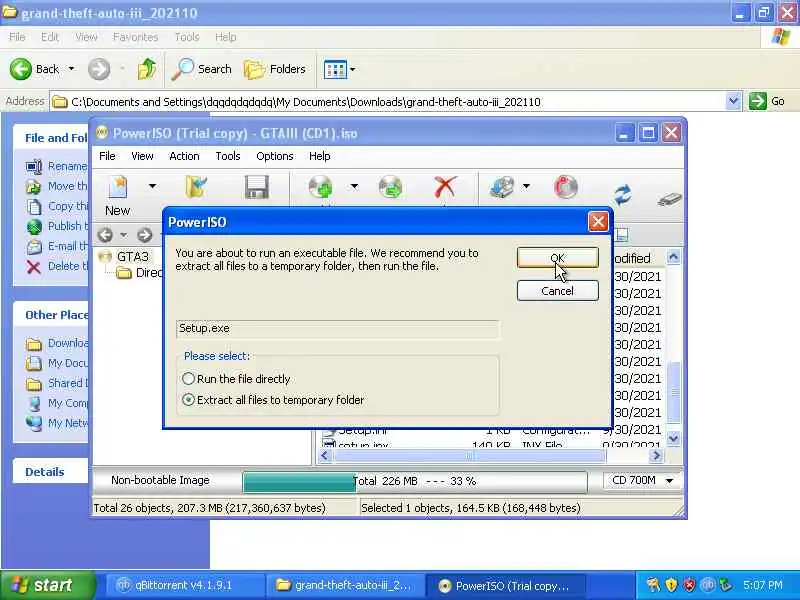Screen dimensions: 800x600
Task: Open Downloads under Other Places
Action: [x=57, y=343]
